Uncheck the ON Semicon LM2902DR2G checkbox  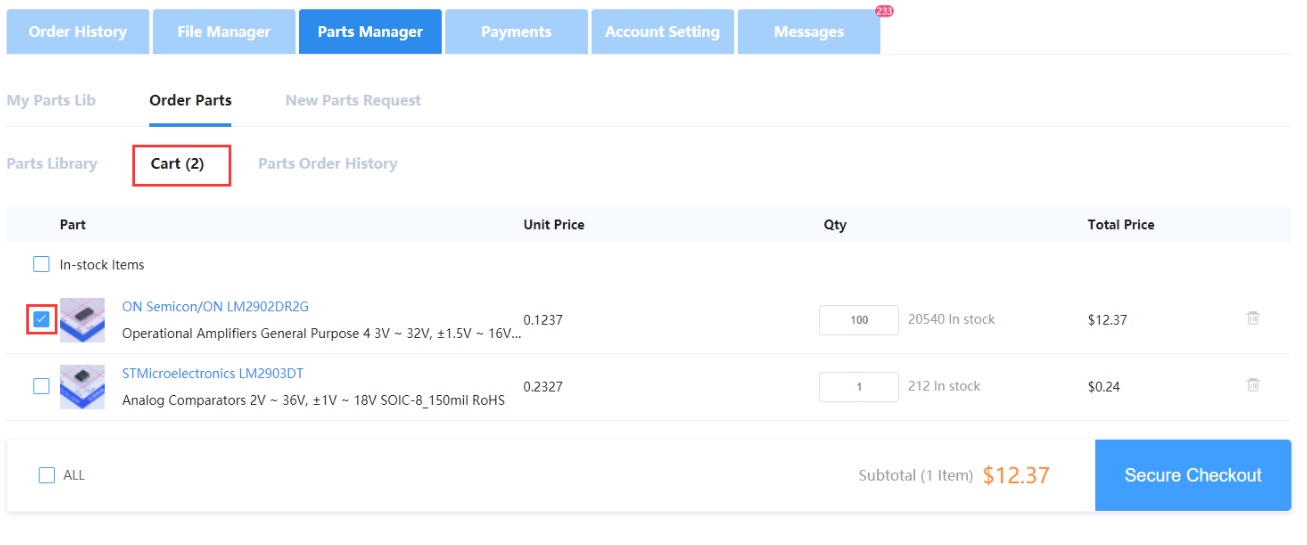tap(41, 319)
